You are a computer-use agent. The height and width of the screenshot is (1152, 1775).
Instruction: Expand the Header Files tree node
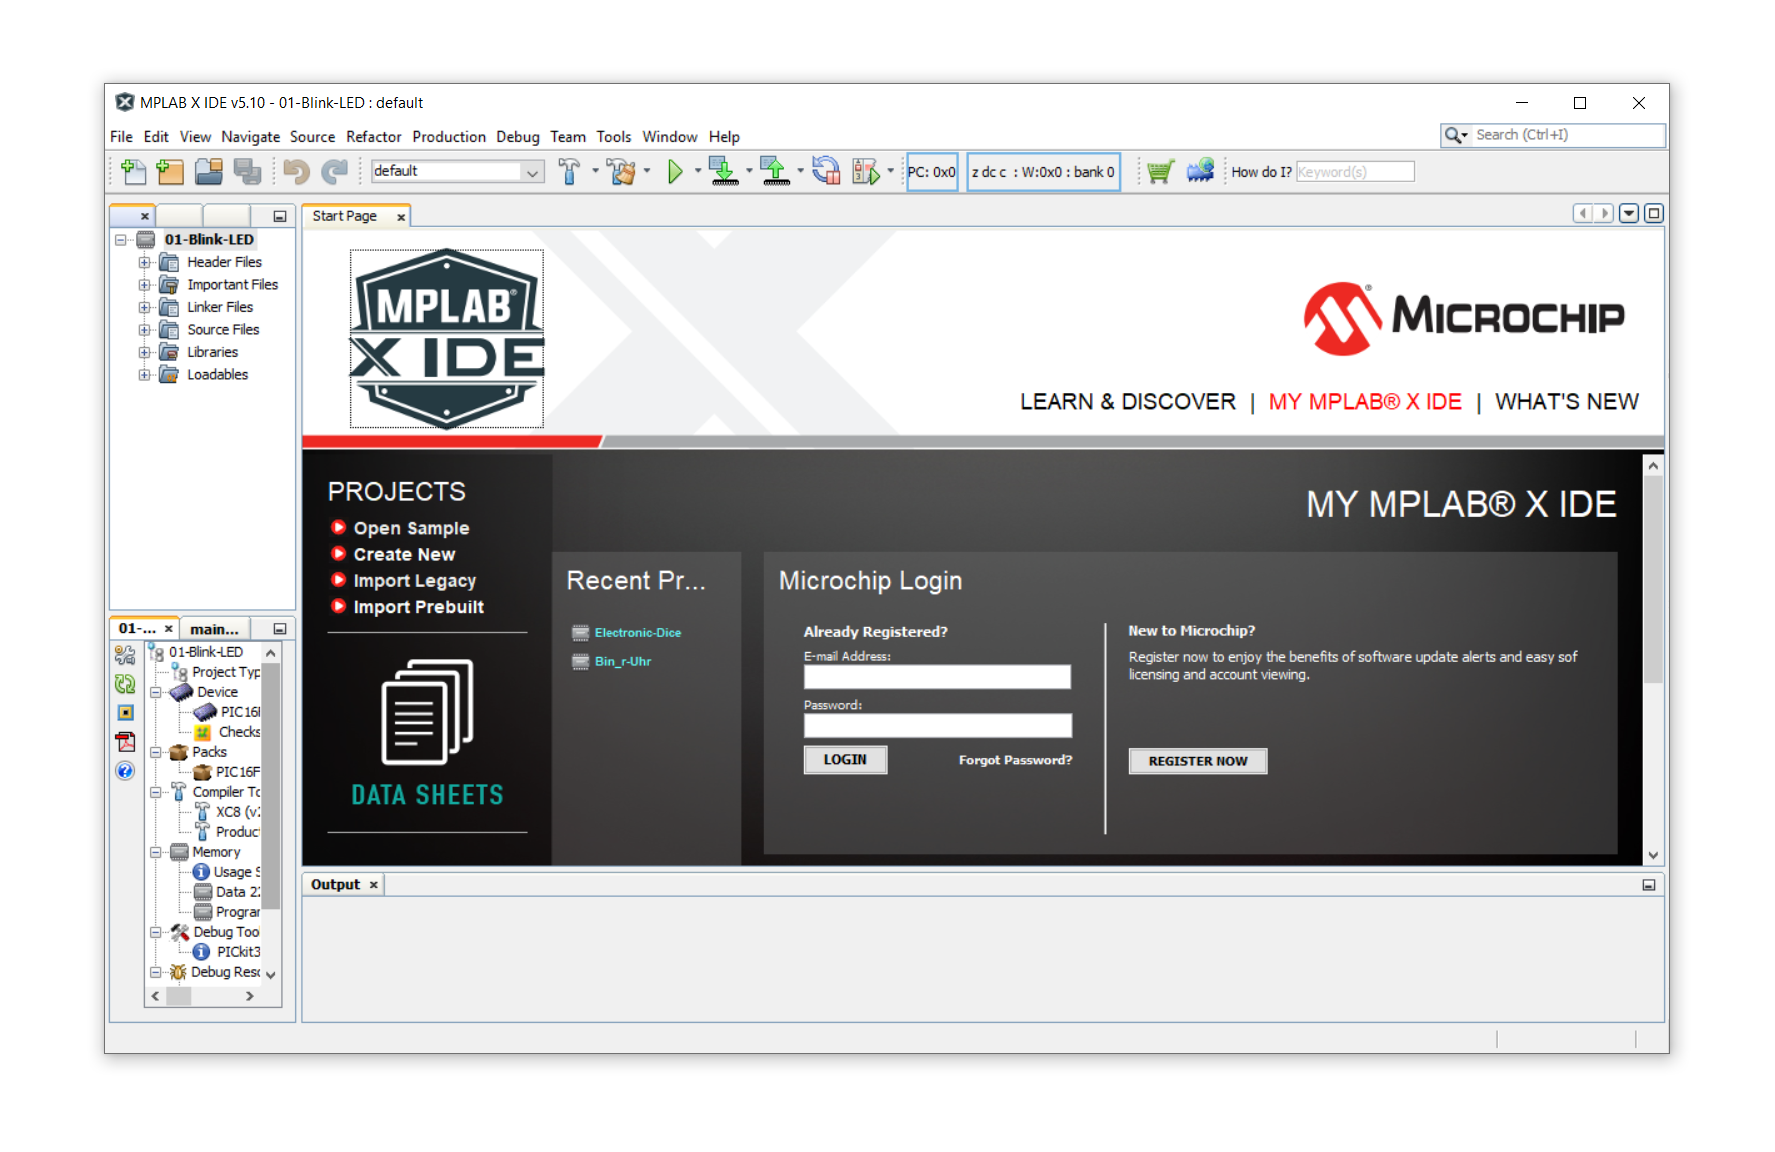point(145,263)
